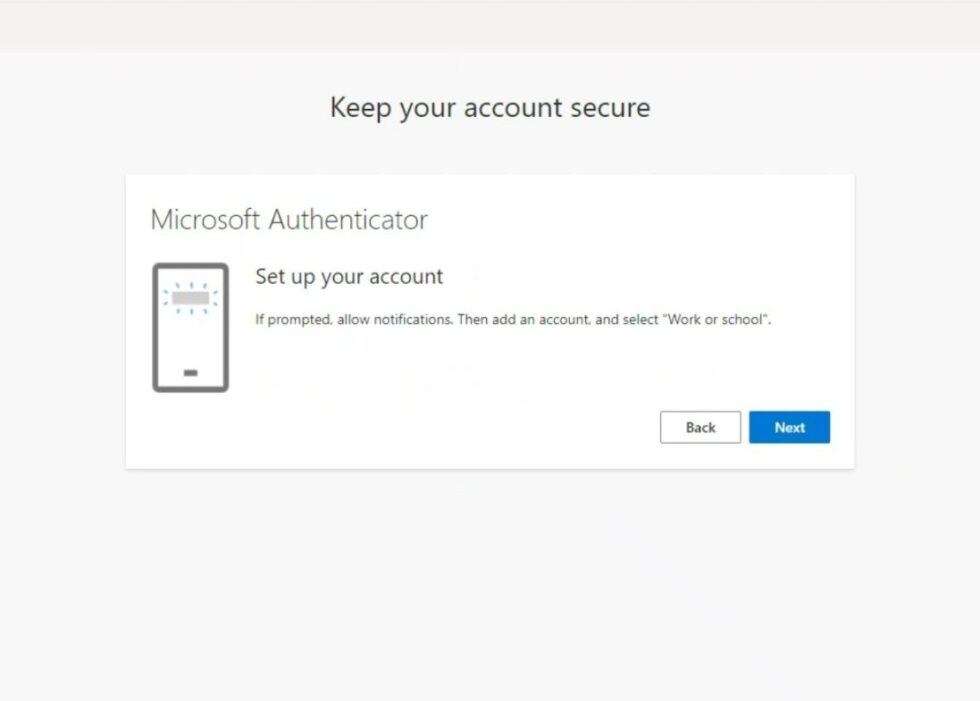Select the notification banner inside the phone graphic
The height and width of the screenshot is (701, 980).
tap(191, 297)
